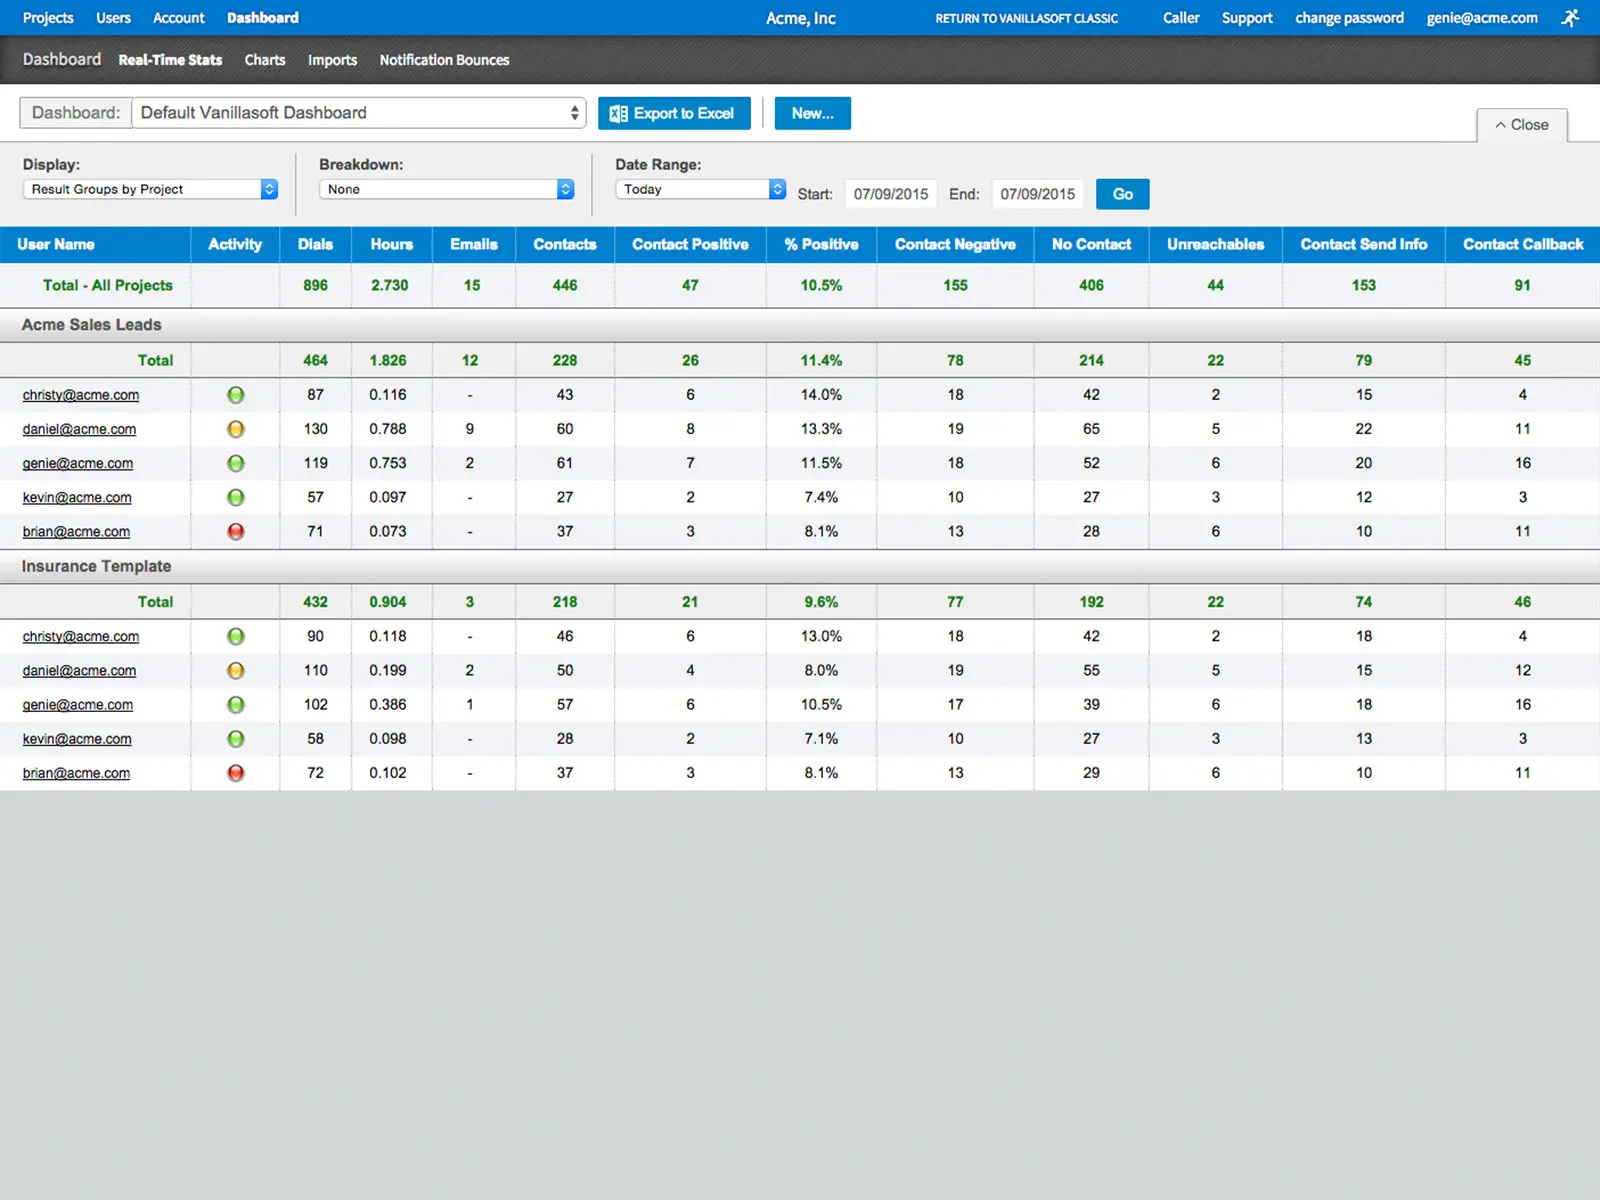Viewport: 1600px width, 1200px height.
Task: Click the New... button
Action: [812, 114]
